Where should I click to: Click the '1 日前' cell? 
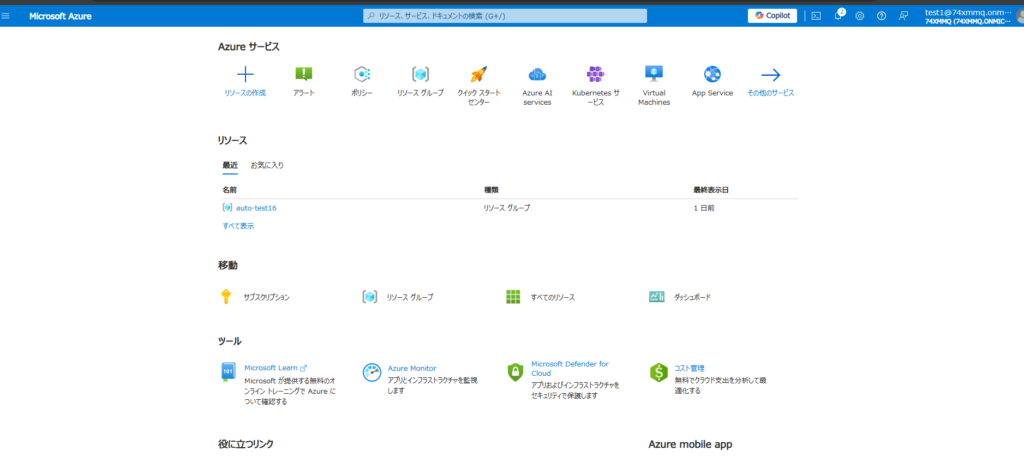704,208
